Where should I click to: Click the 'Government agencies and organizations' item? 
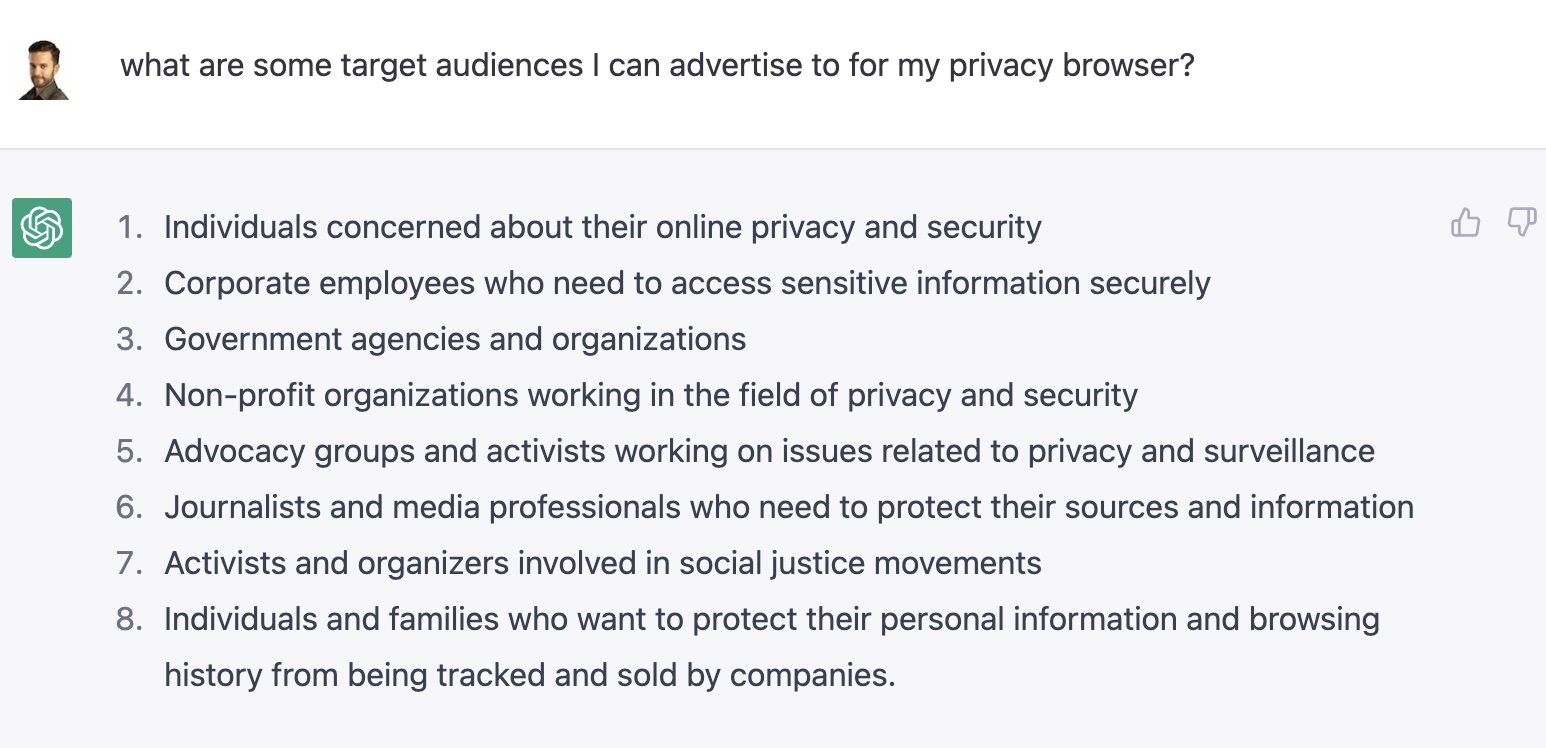tap(455, 340)
